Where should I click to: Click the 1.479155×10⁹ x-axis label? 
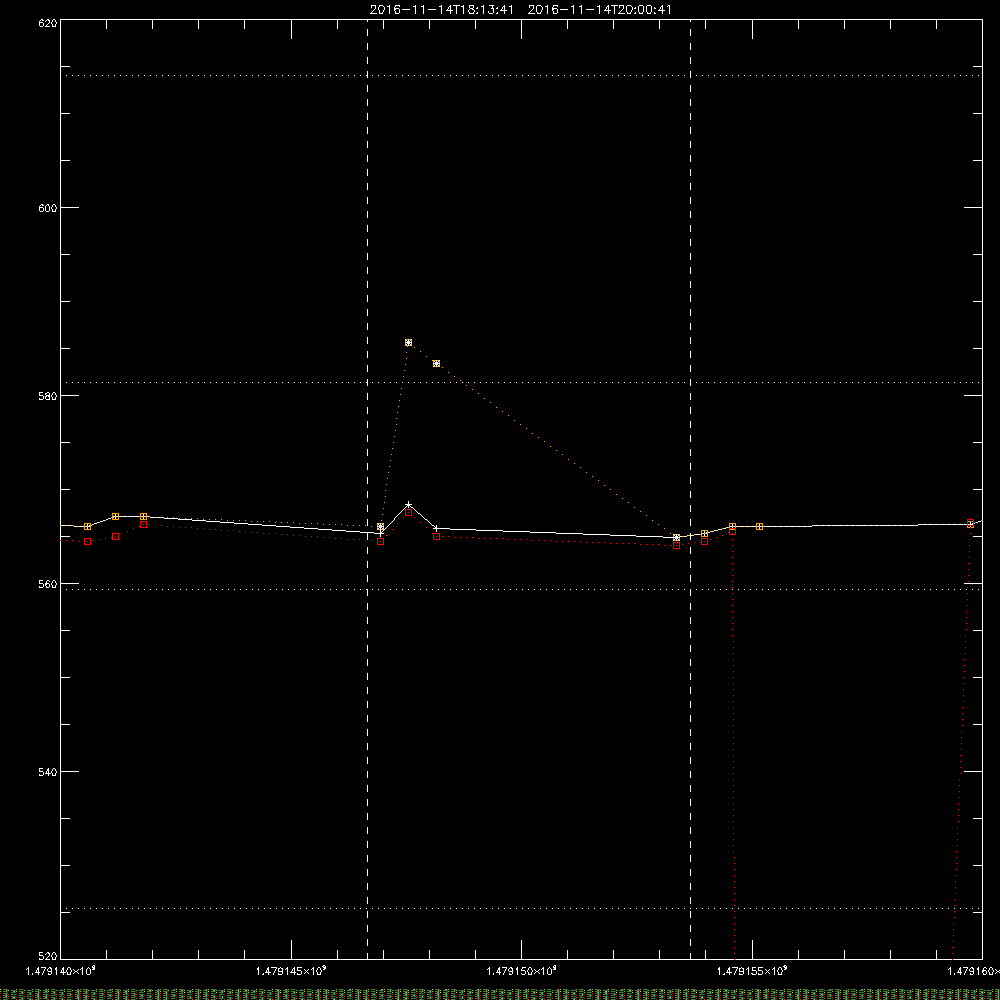[x=752, y=971]
